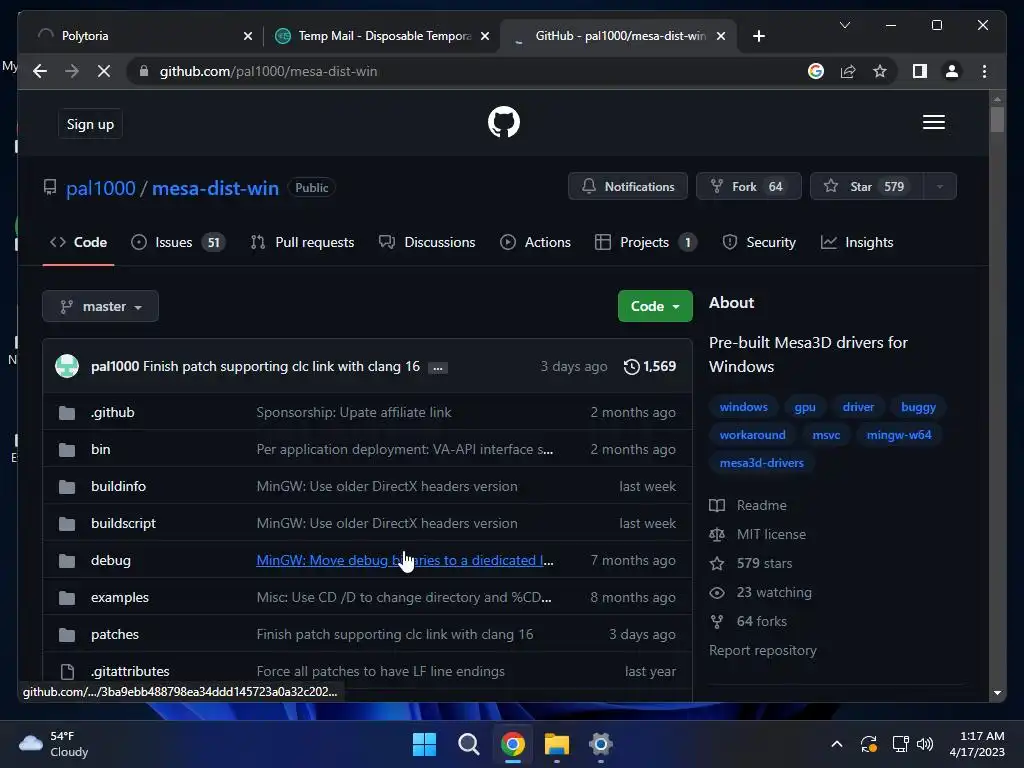
Task: Click the buildinfo folder icon
Action: 67,487
